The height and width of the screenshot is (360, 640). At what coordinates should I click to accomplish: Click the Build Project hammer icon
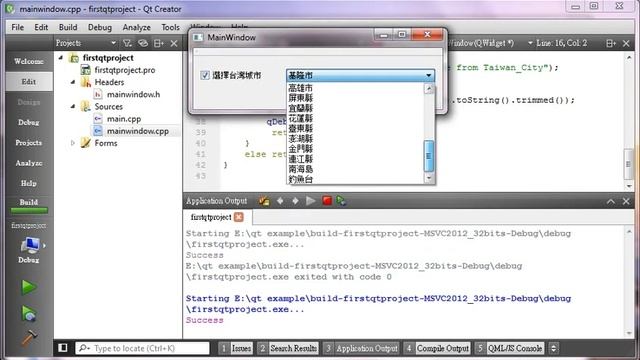[x=29, y=338]
